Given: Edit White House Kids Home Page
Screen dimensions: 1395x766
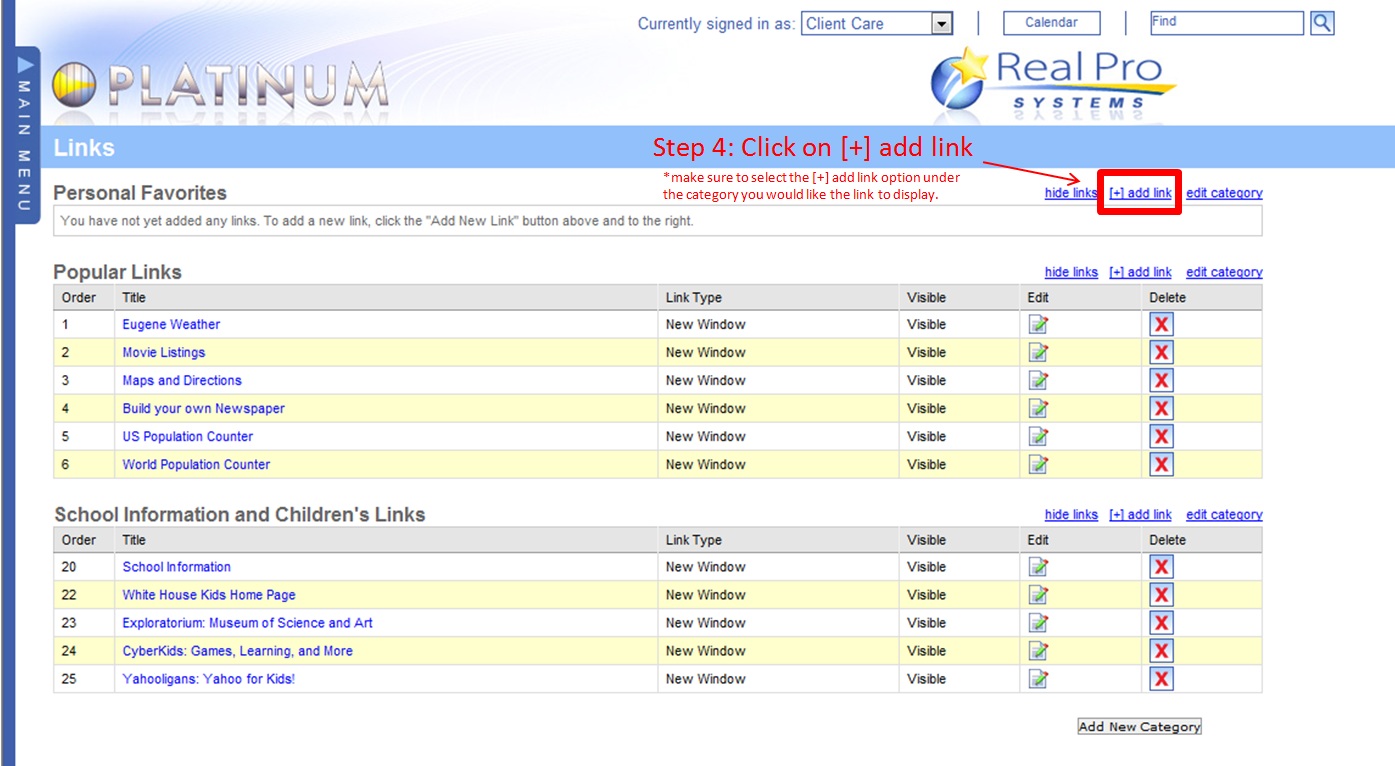Looking at the screenshot, I should [x=1039, y=595].
